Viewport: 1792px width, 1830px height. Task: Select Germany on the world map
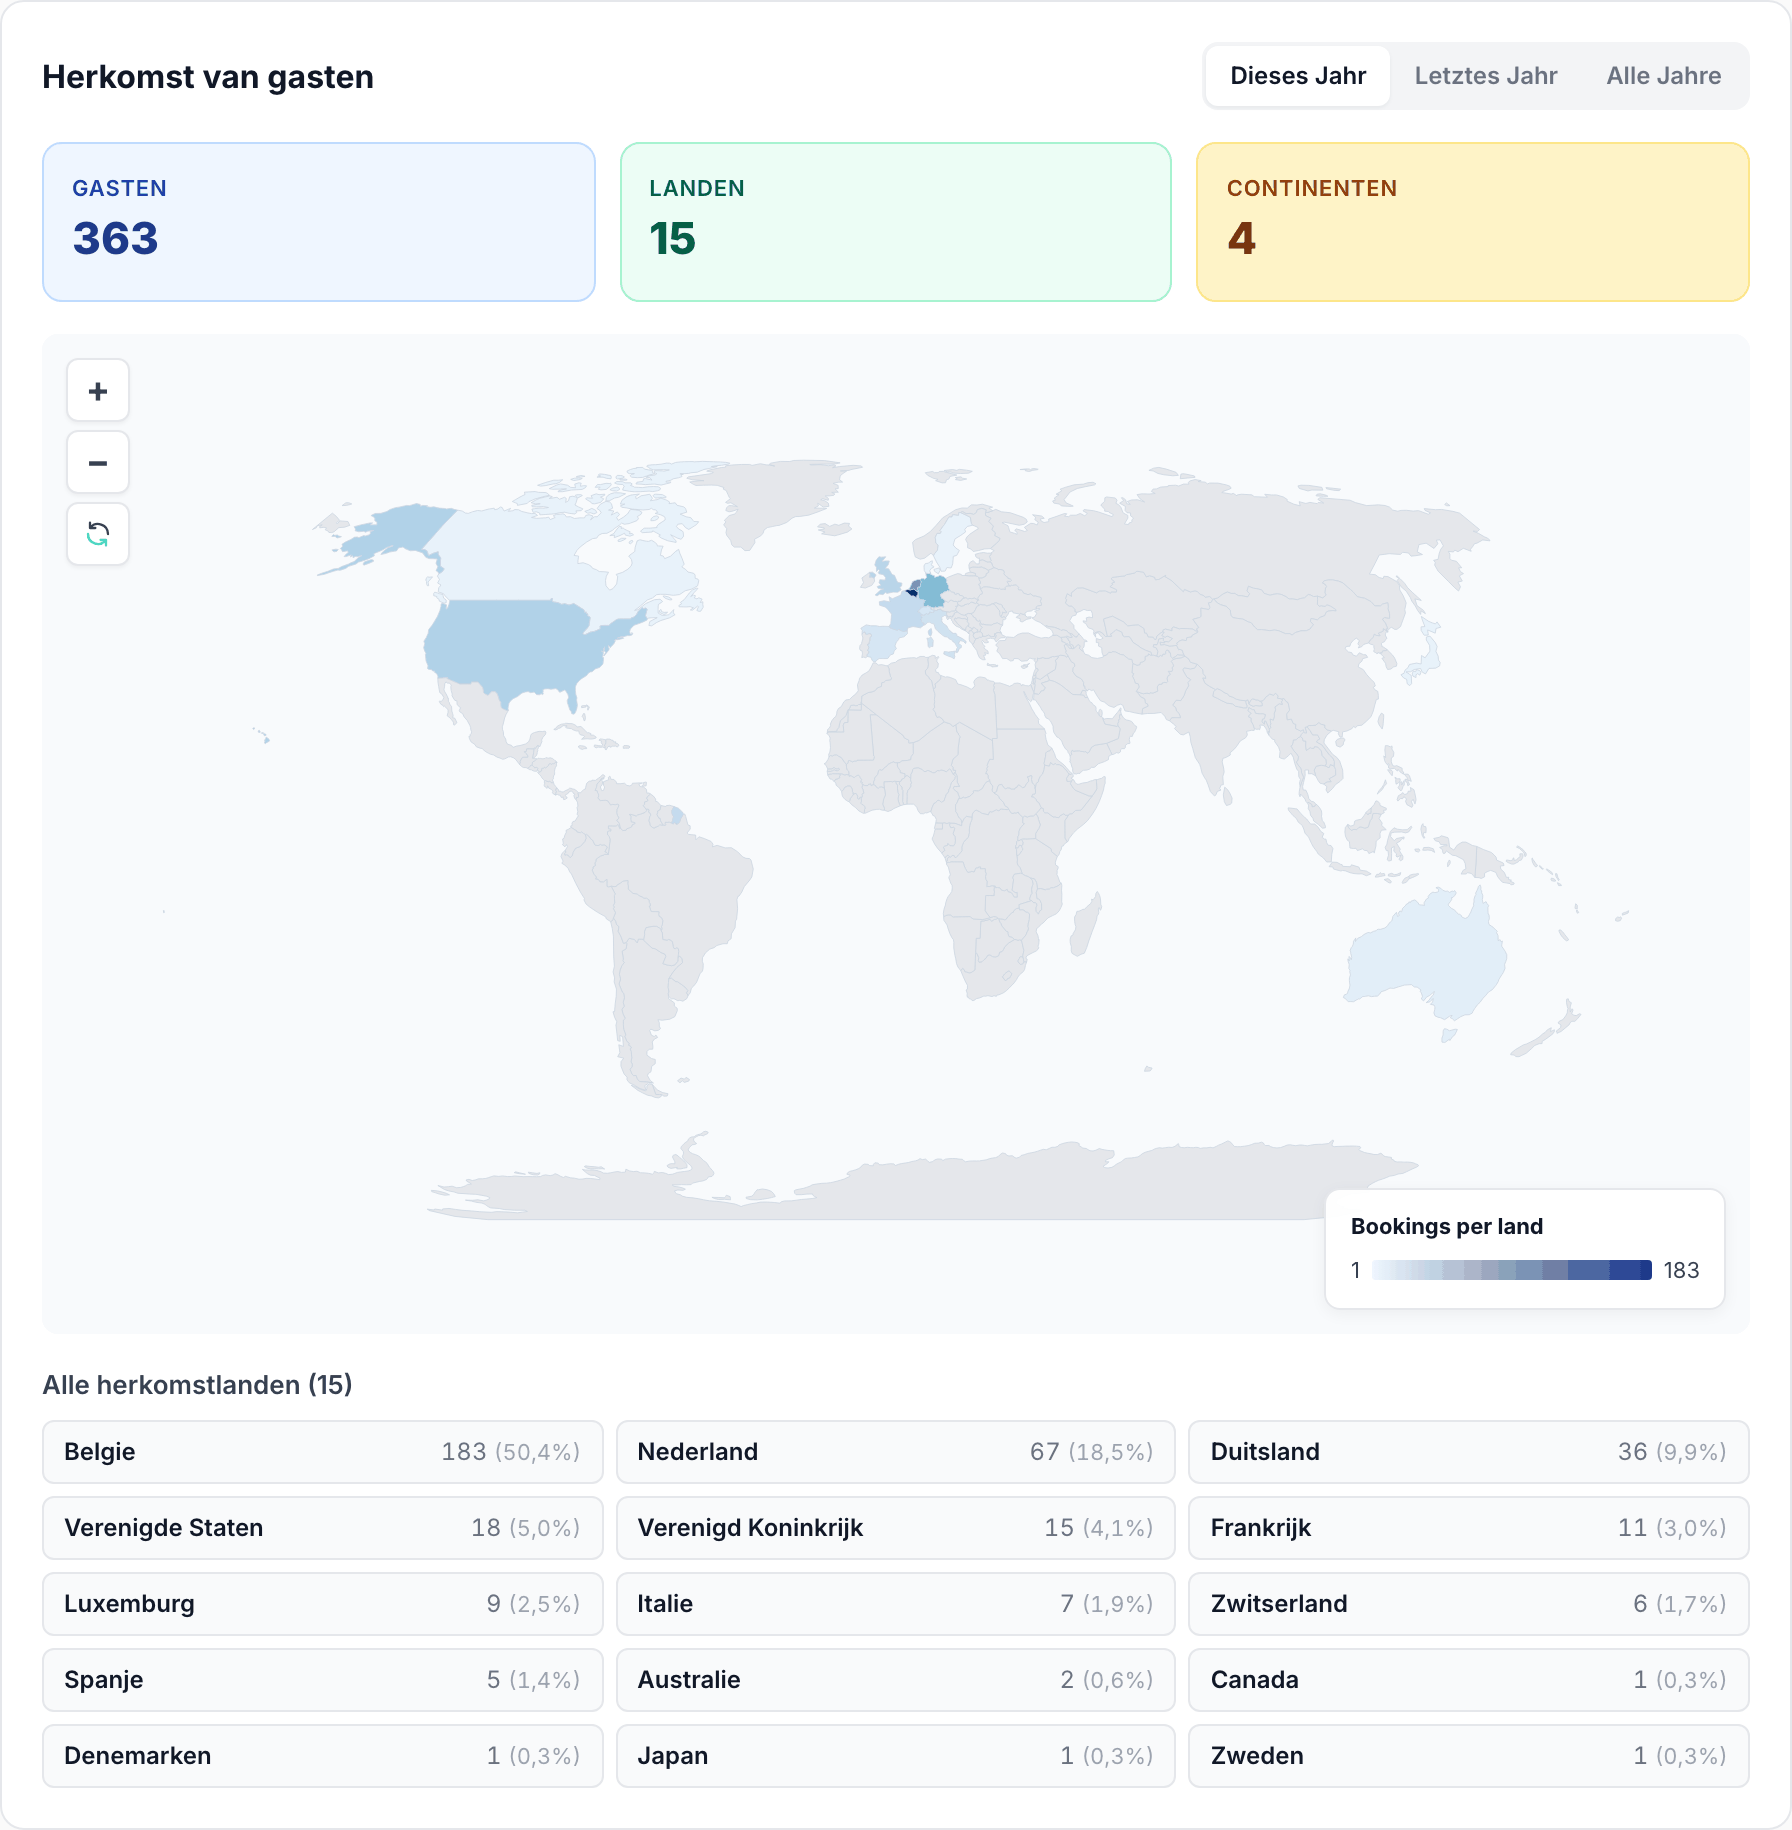point(933,590)
